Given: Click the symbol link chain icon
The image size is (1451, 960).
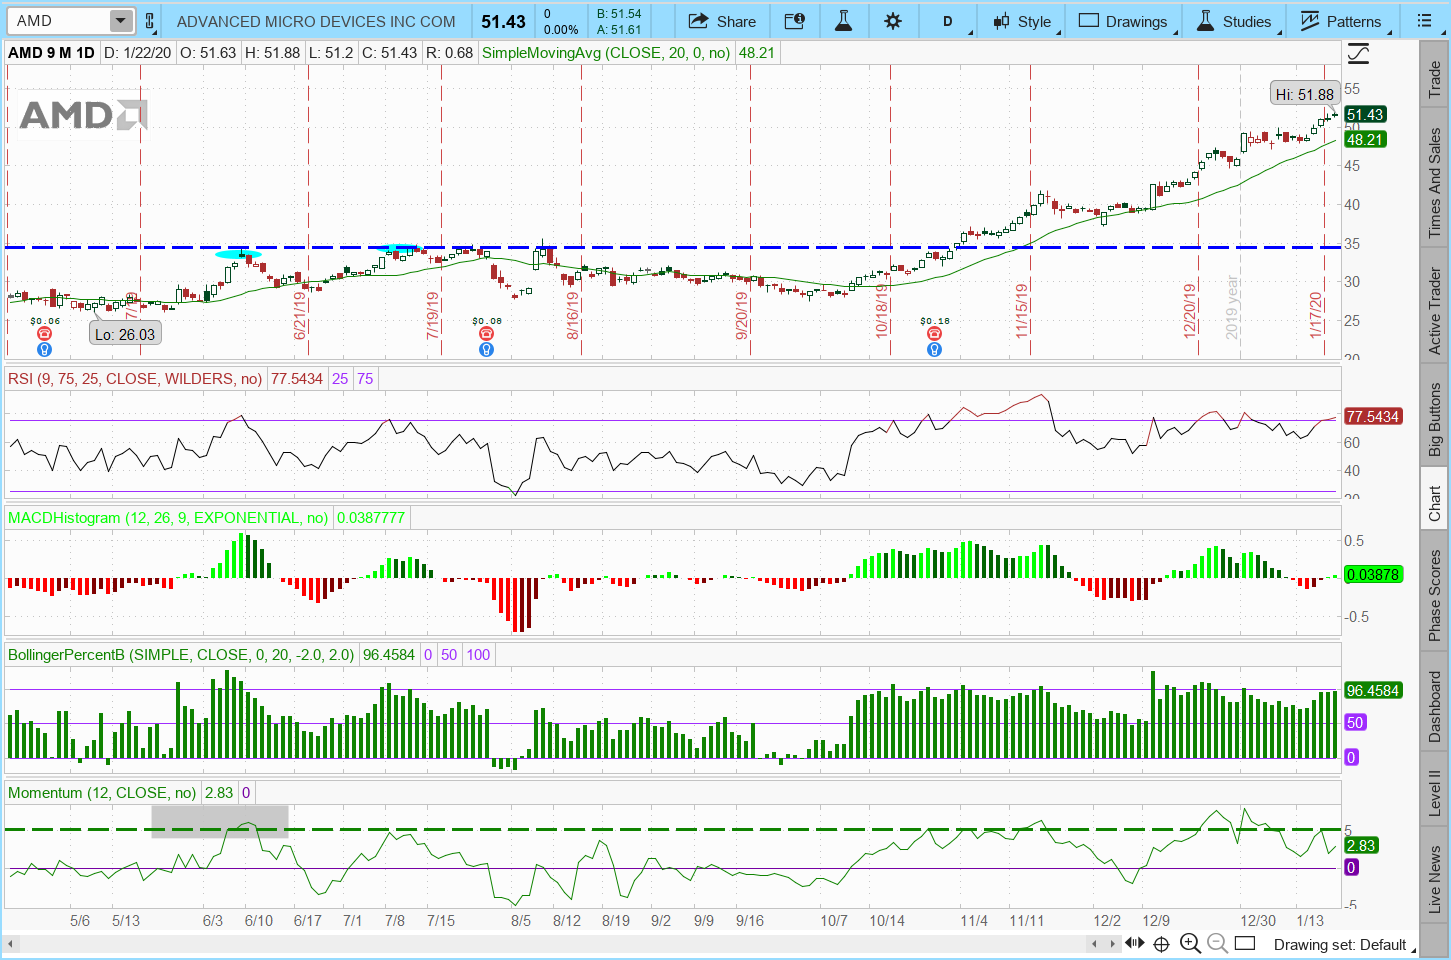Looking at the screenshot, I should (150, 21).
